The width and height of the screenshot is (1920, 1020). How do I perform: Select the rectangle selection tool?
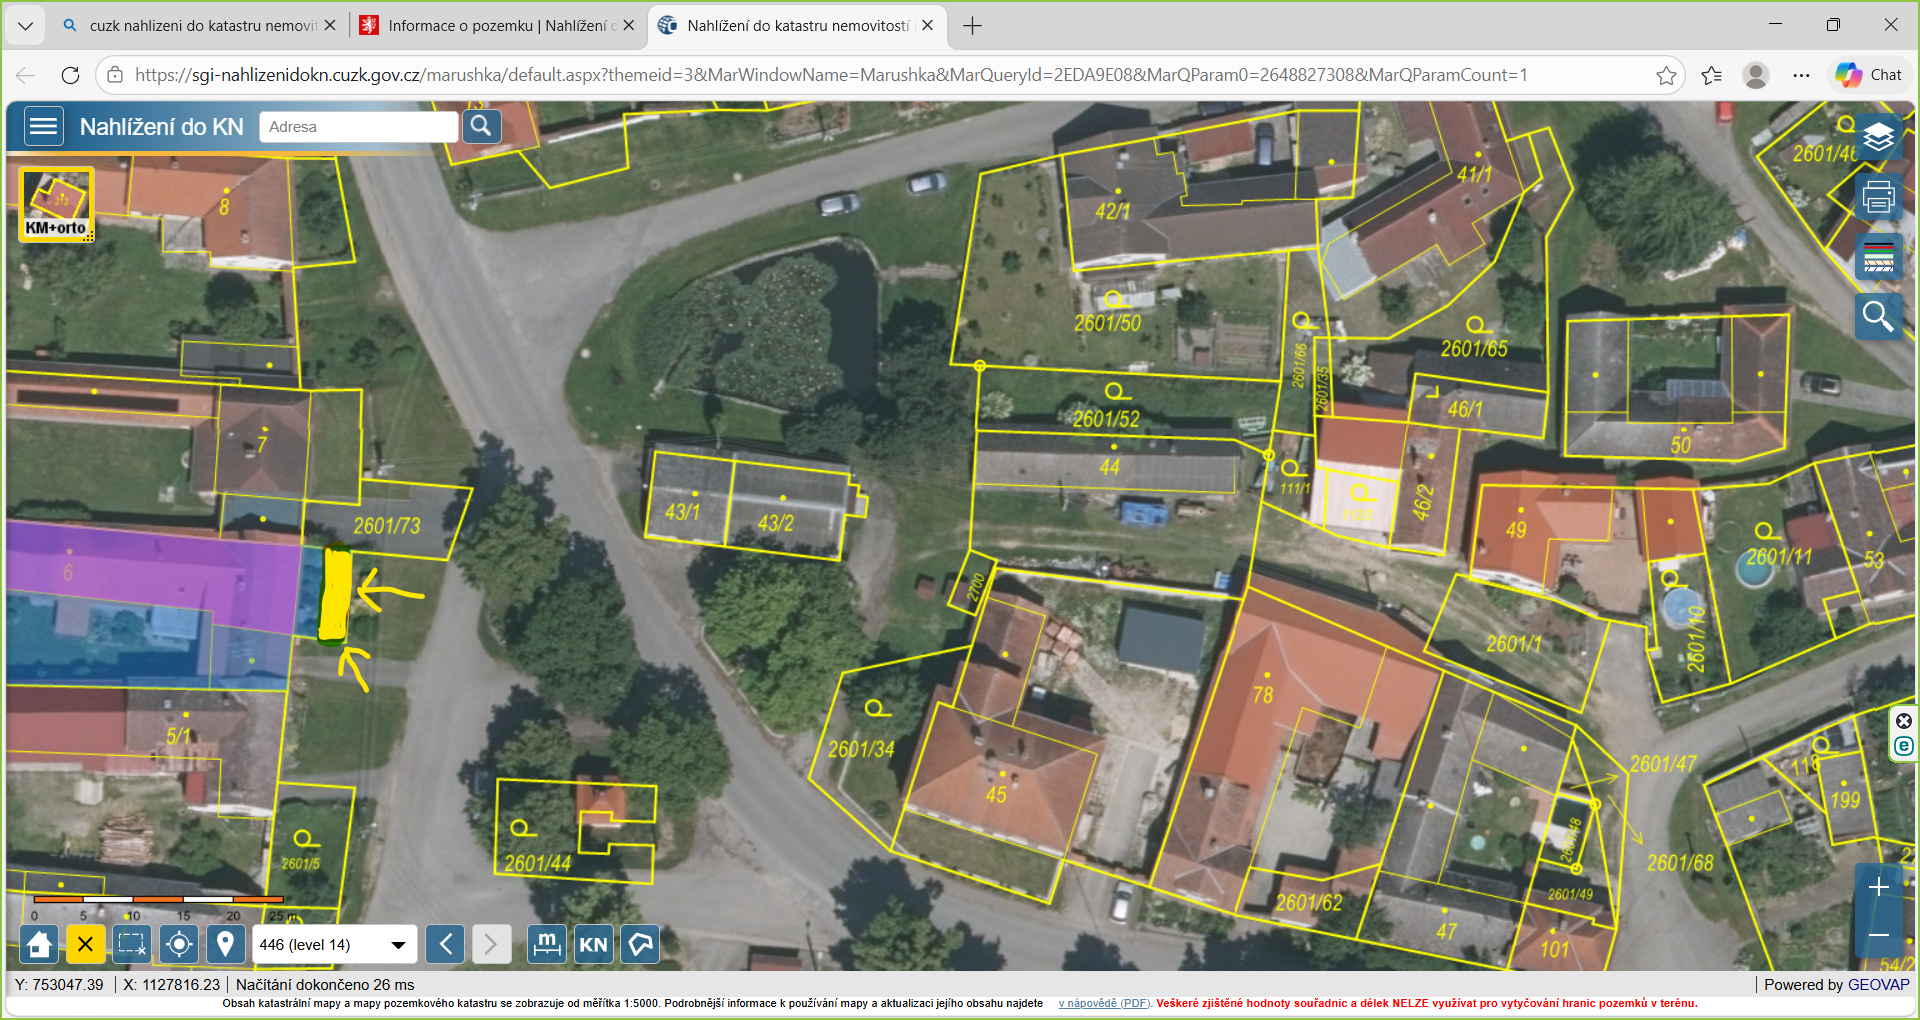pos(132,944)
